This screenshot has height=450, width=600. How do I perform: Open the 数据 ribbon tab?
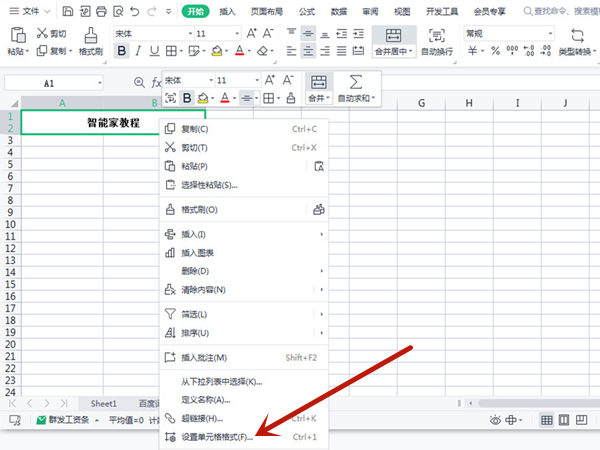(x=339, y=11)
